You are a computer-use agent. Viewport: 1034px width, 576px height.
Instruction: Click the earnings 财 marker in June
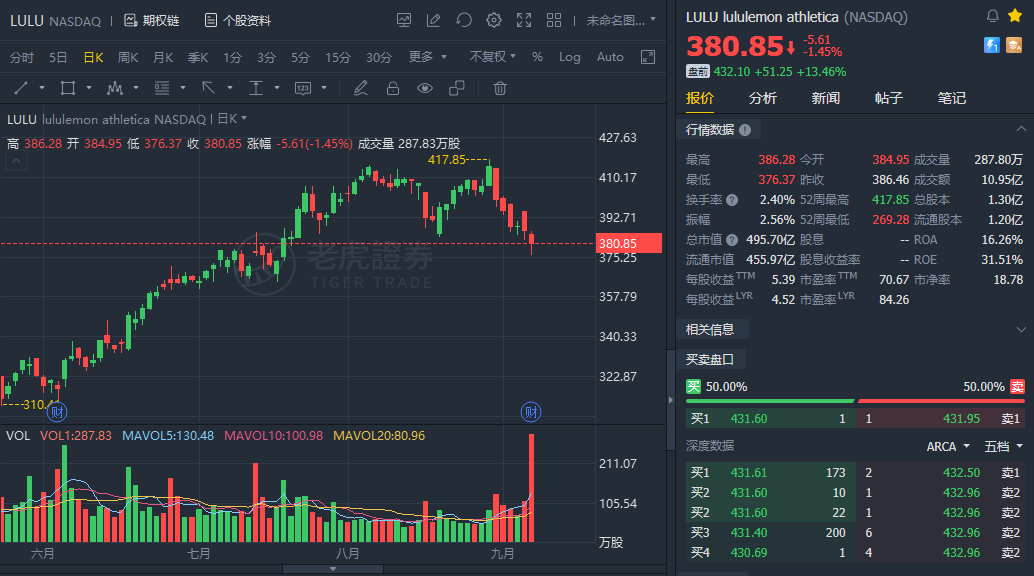(57, 412)
